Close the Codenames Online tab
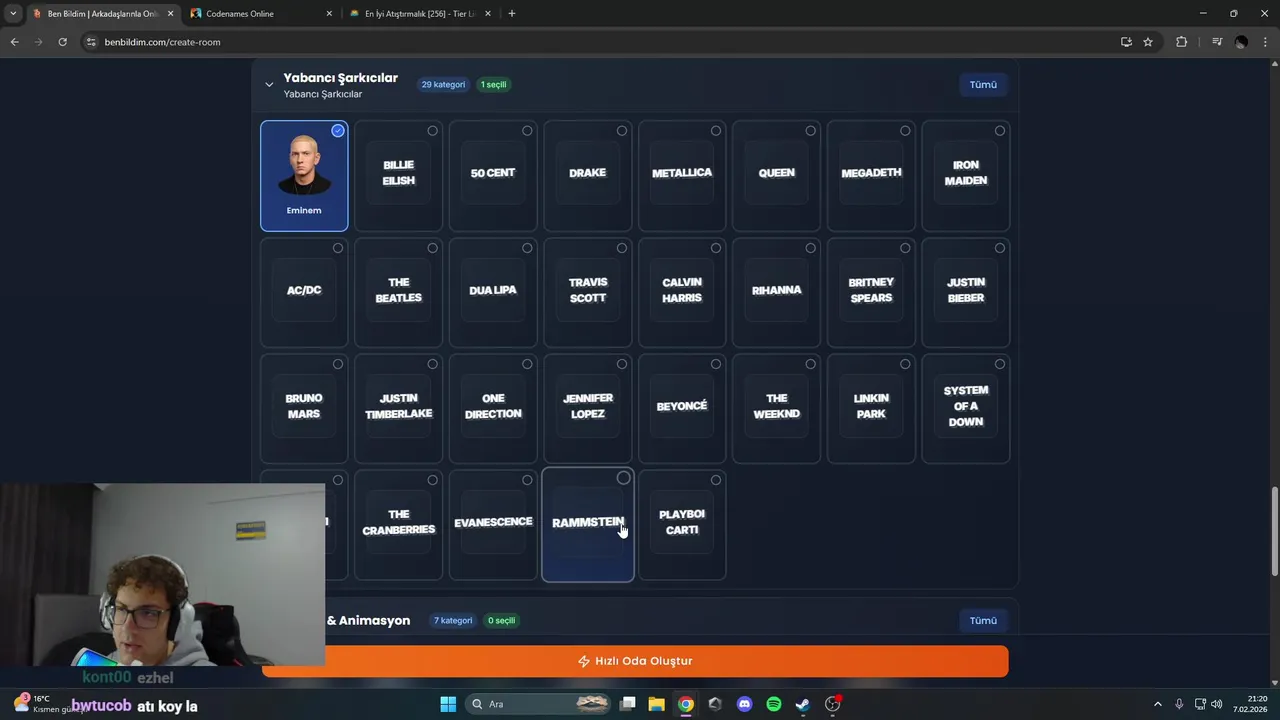Viewport: 1280px width, 720px height. [329, 14]
